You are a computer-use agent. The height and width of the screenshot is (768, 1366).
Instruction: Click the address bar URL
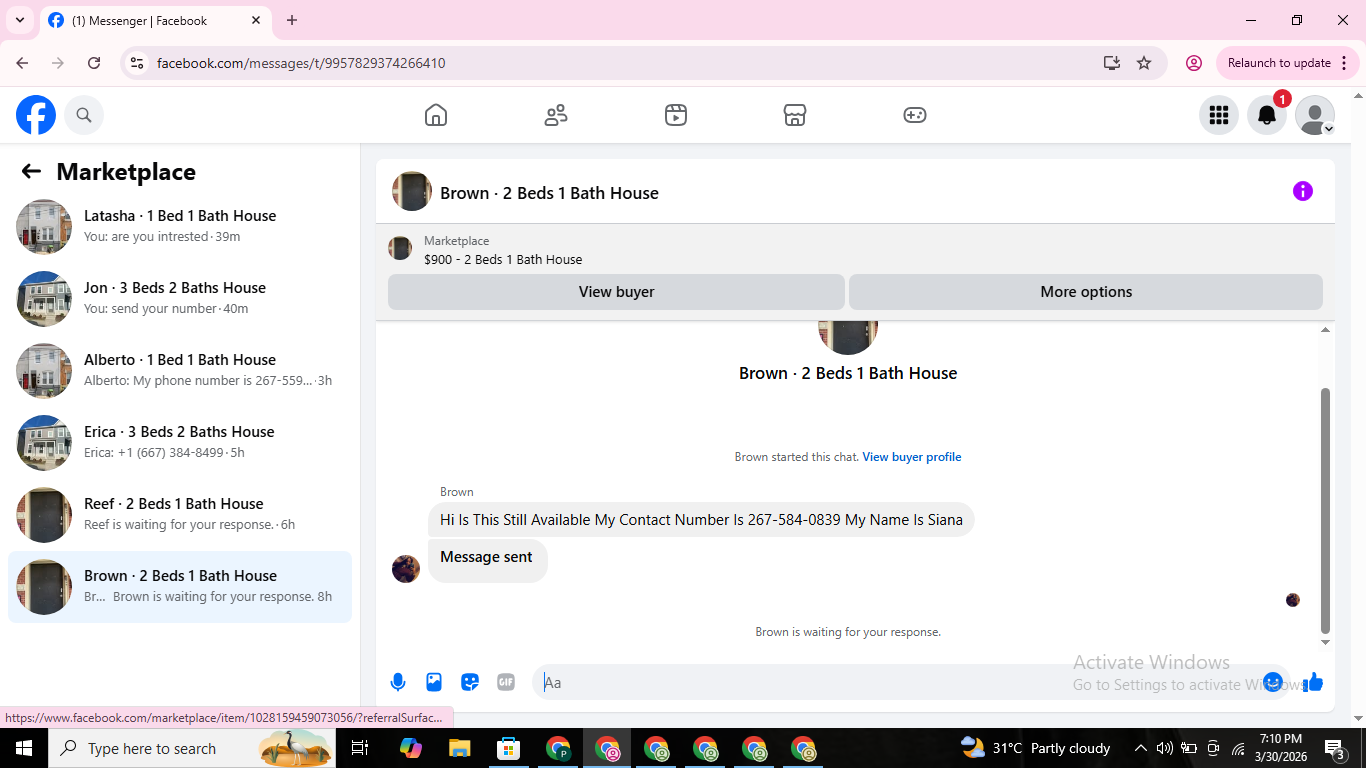[x=301, y=63]
